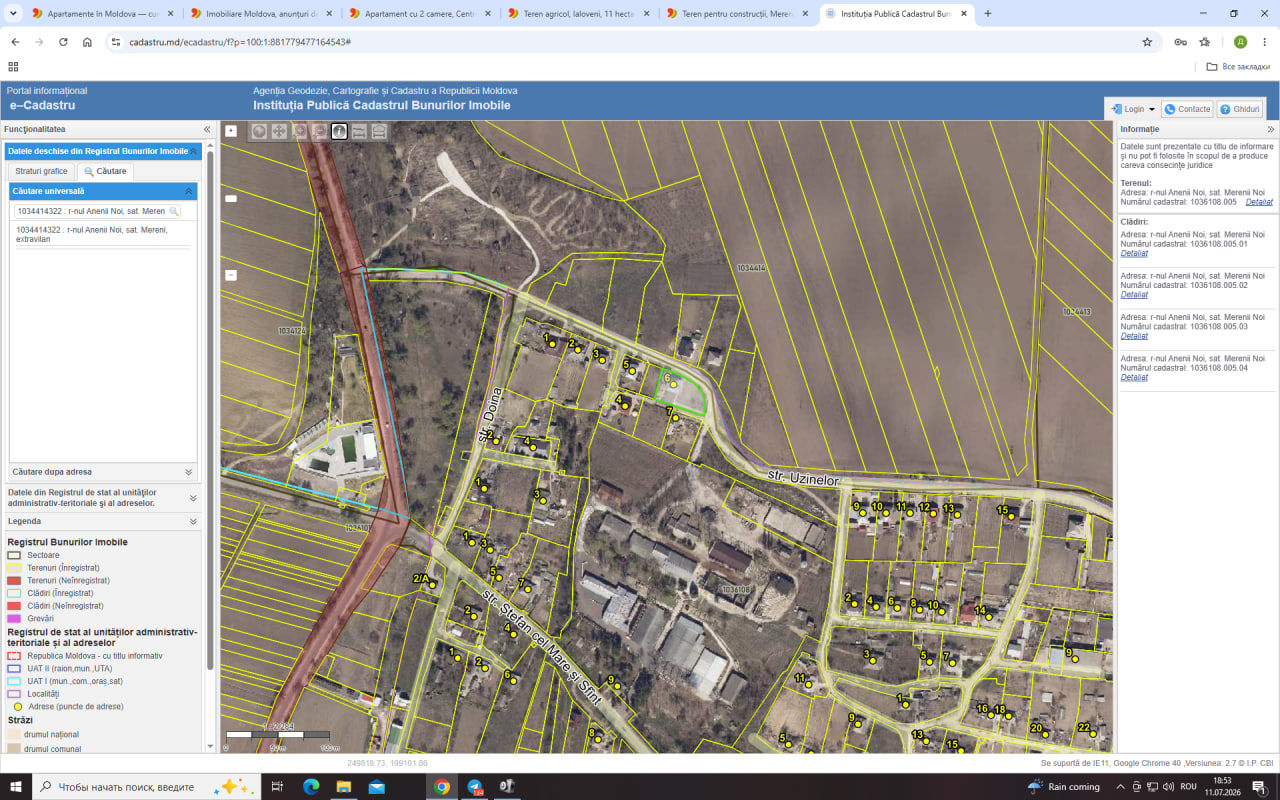This screenshot has height=800, width=1280.
Task: Select the pan map tool
Action: 279,131
